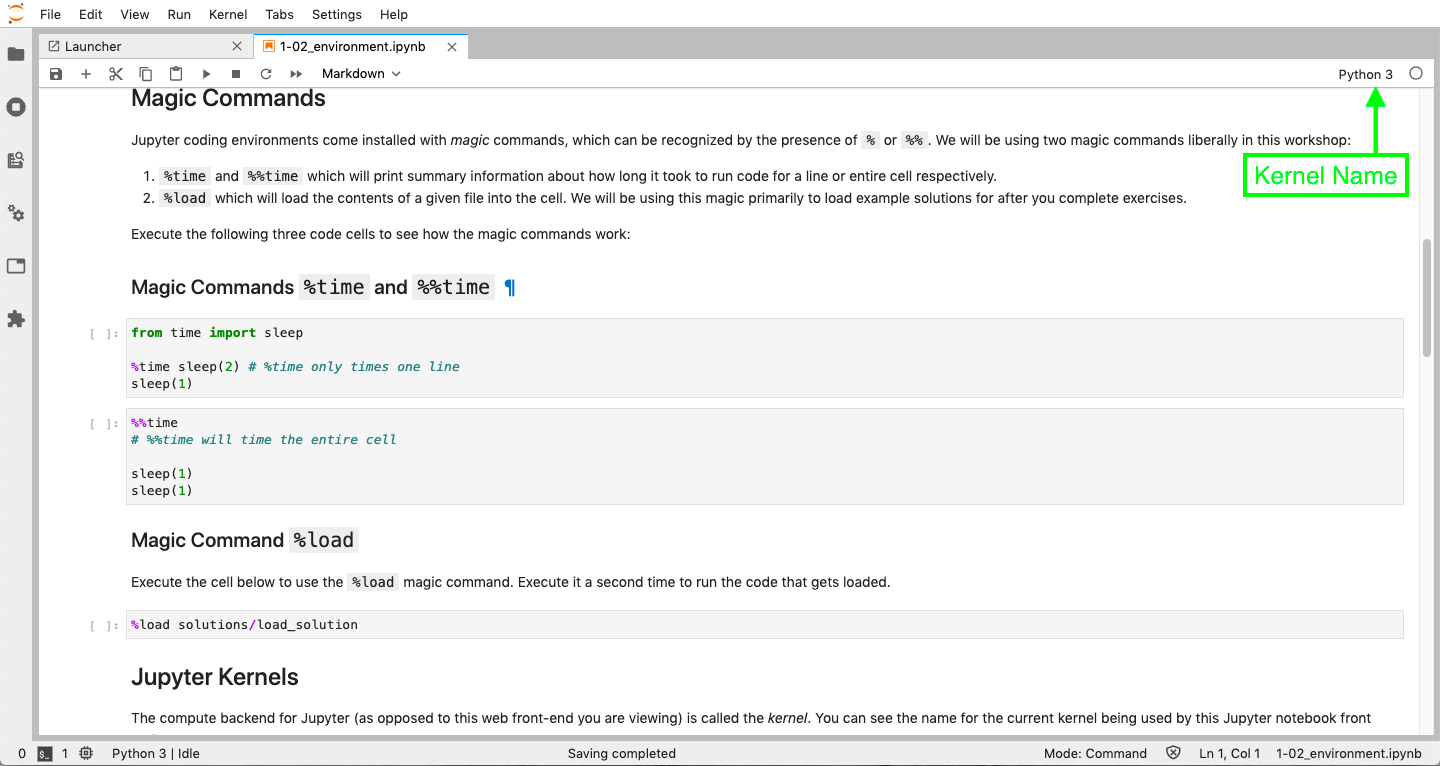1440x766 pixels.
Task: Paste cells from the clipboard icon
Action: pyautogui.click(x=176, y=74)
